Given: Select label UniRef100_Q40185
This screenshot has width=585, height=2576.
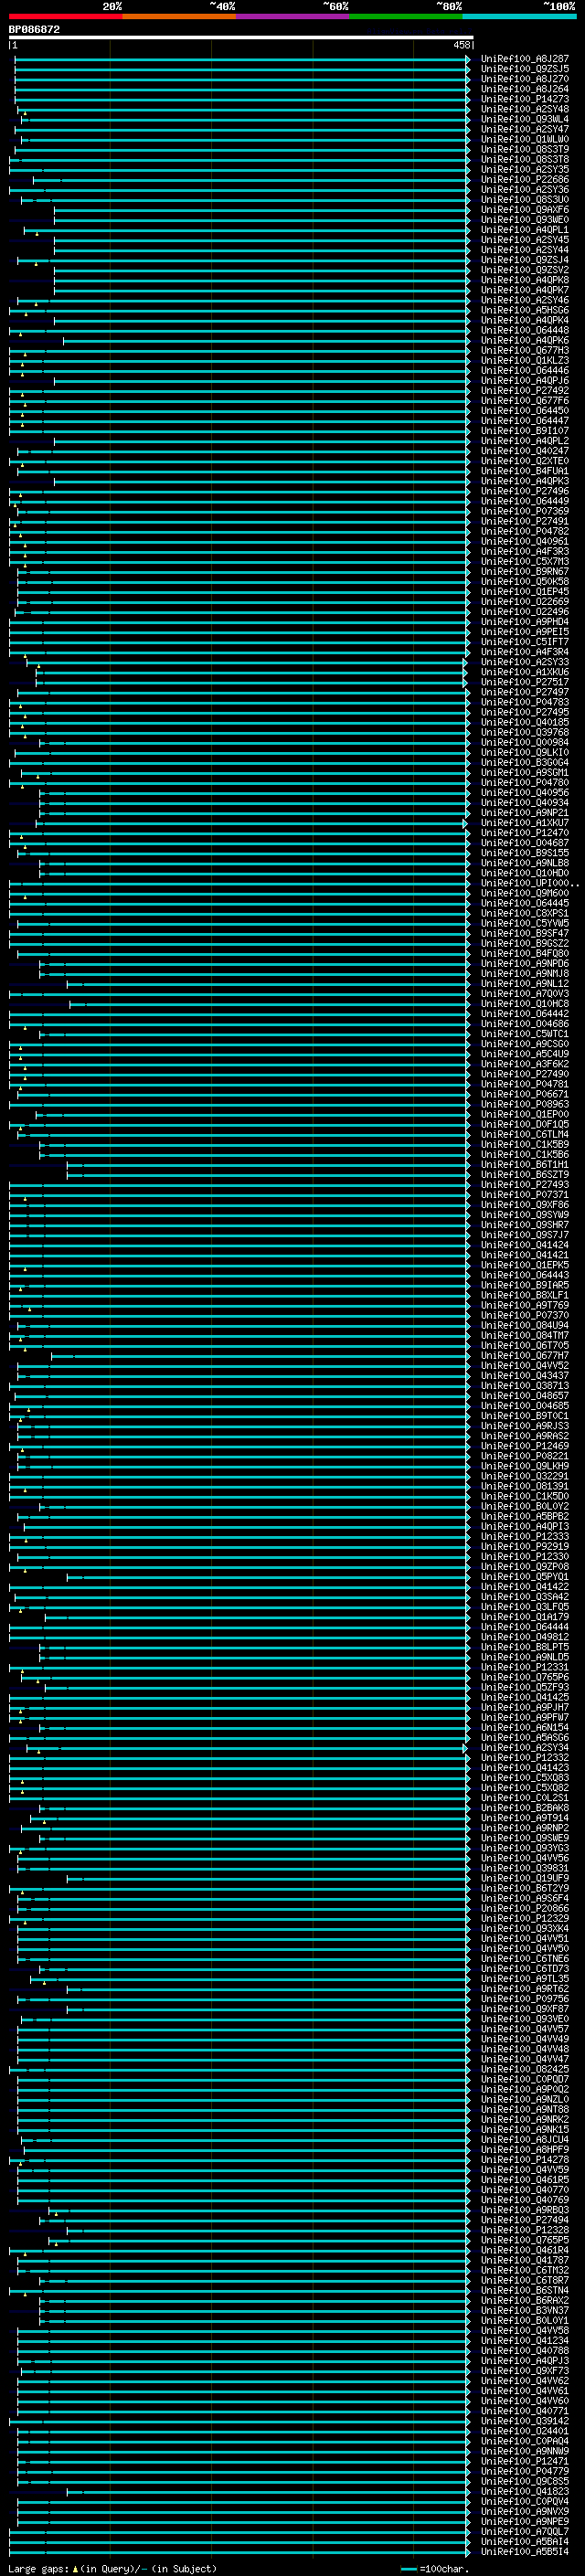Looking at the screenshot, I should tap(525, 722).
